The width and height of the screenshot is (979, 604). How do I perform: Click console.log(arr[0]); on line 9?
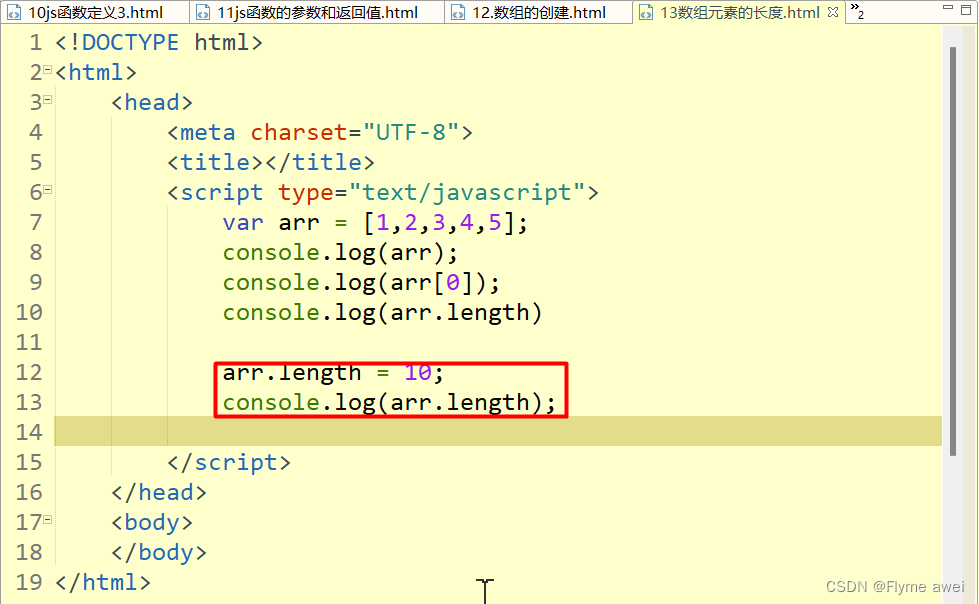(361, 282)
